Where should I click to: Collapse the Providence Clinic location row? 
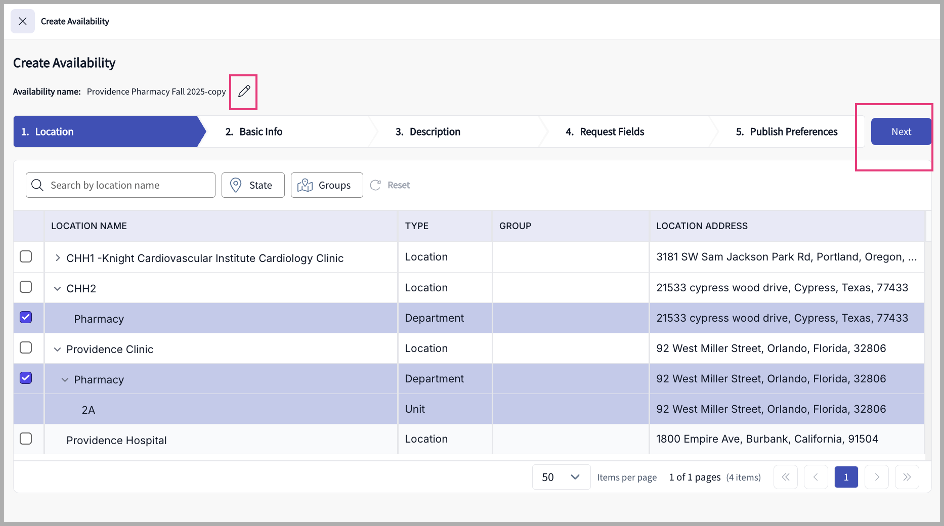(x=57, y=349)
